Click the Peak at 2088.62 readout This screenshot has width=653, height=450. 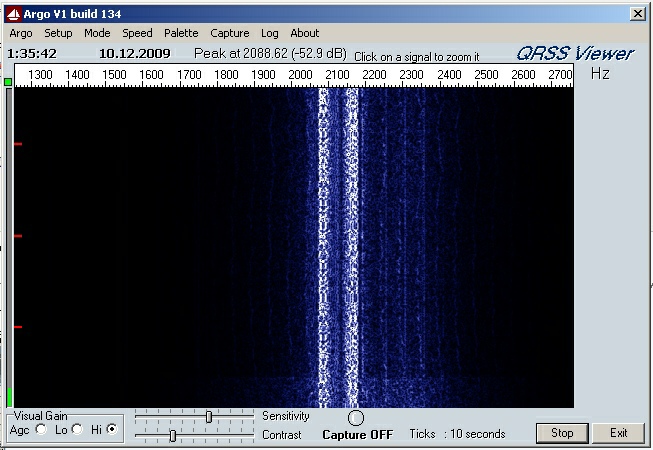(x=270, y=54)
